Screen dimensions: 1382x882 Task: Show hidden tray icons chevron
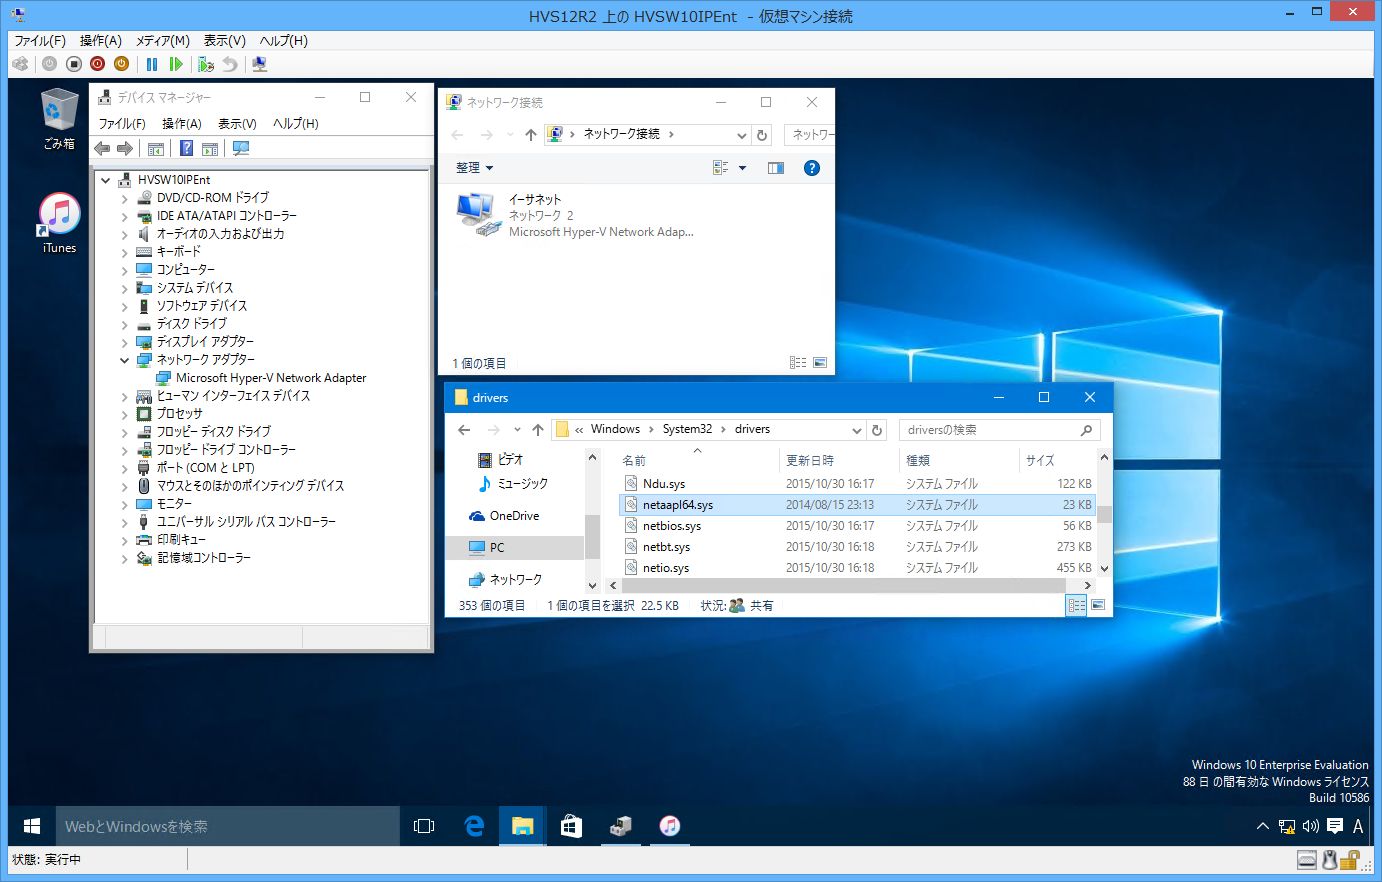(1262, 826)
